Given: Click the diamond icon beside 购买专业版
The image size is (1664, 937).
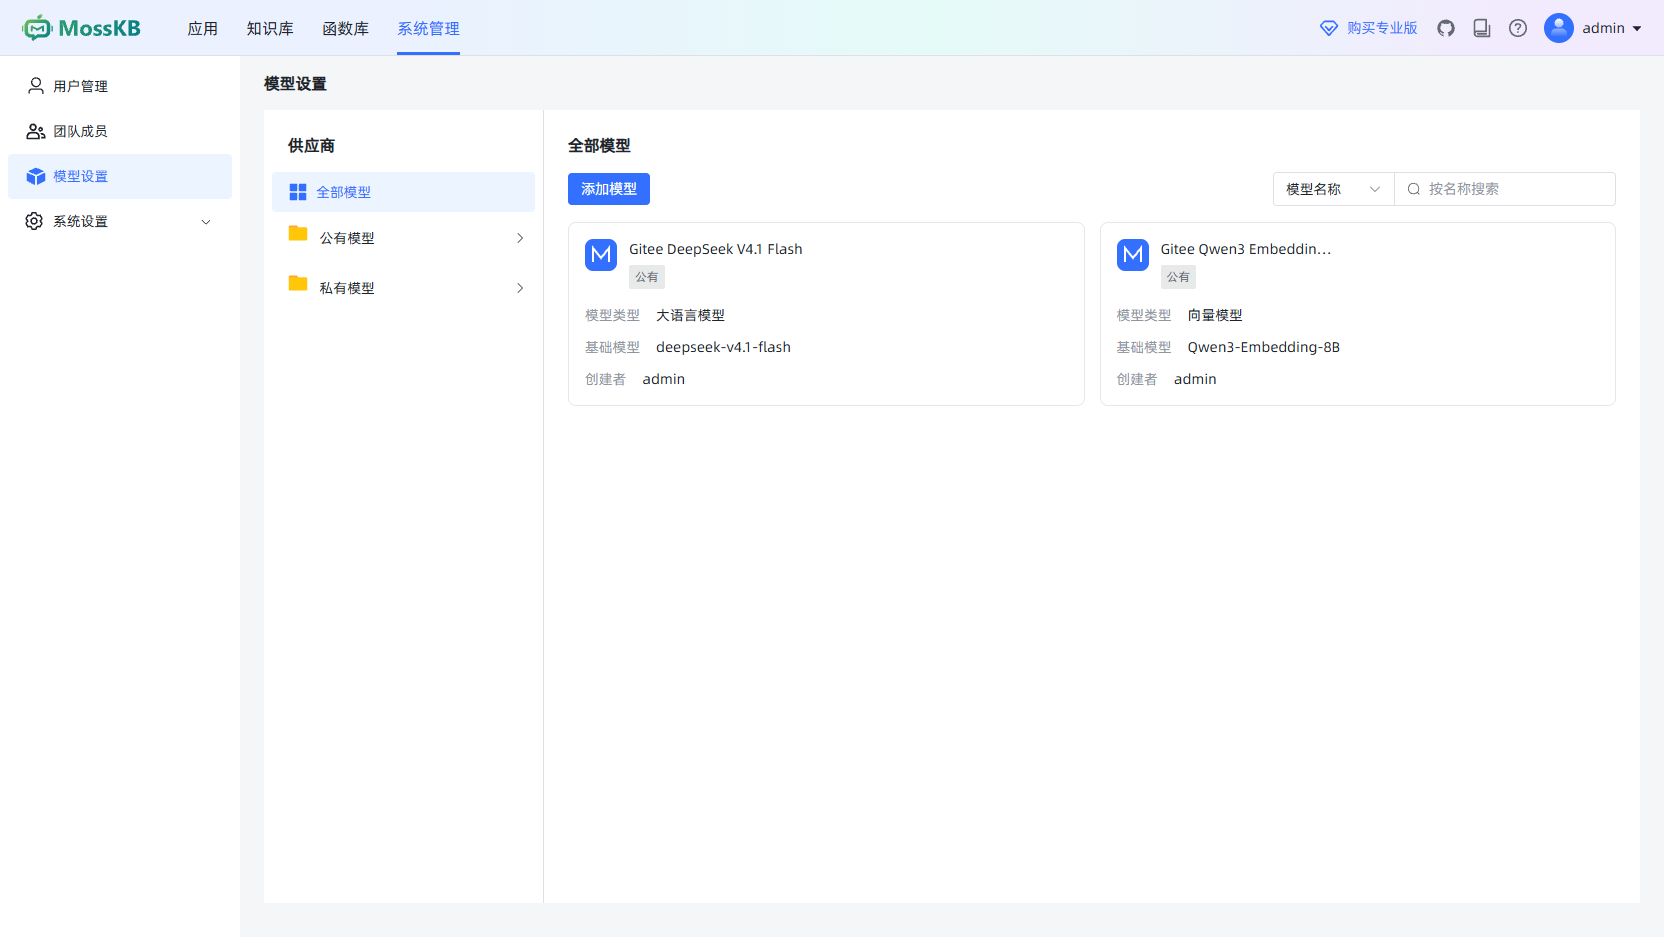Looking at the screenshot, I should pos(1329,28).
